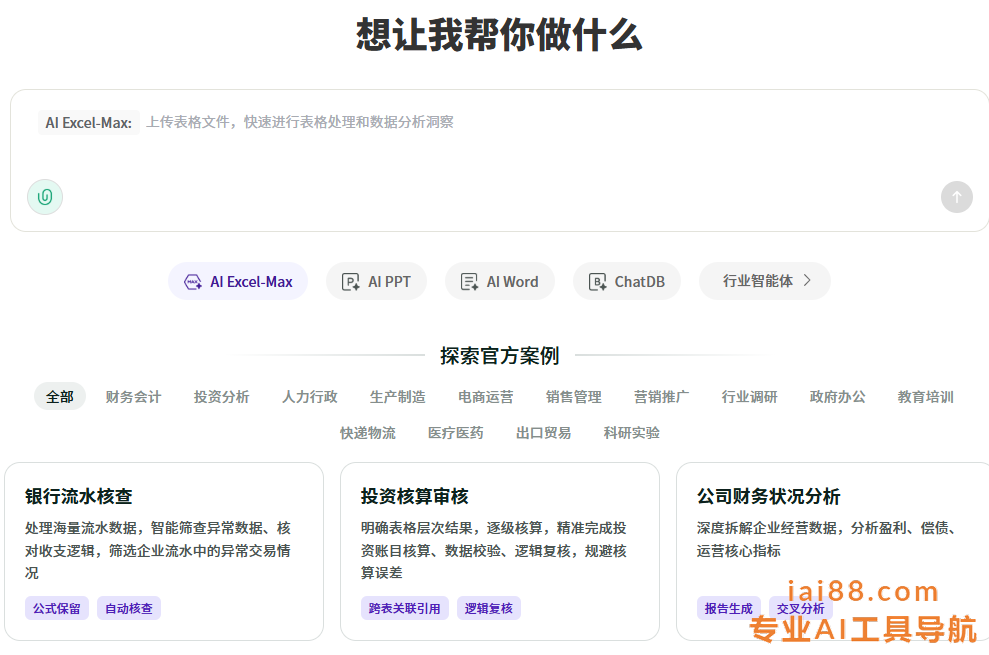Click the 自动核查 tag
Screen dimensions: 989x655
pyautogui.click(x=129, y=608)
